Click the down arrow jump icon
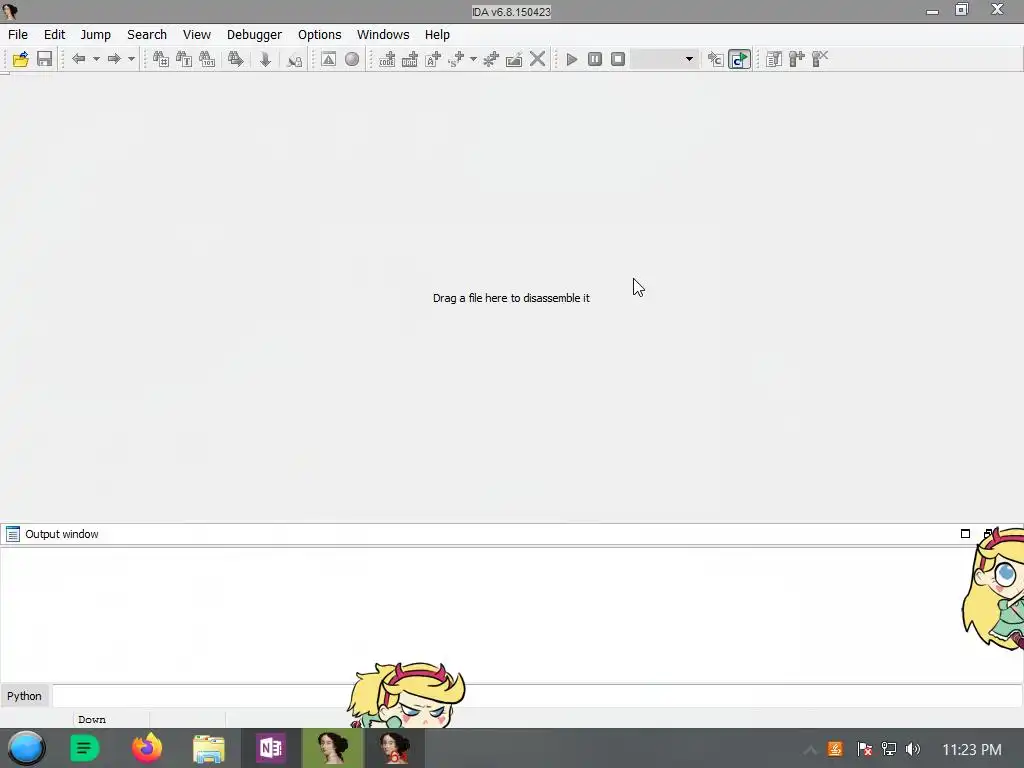 click(265, 59)
